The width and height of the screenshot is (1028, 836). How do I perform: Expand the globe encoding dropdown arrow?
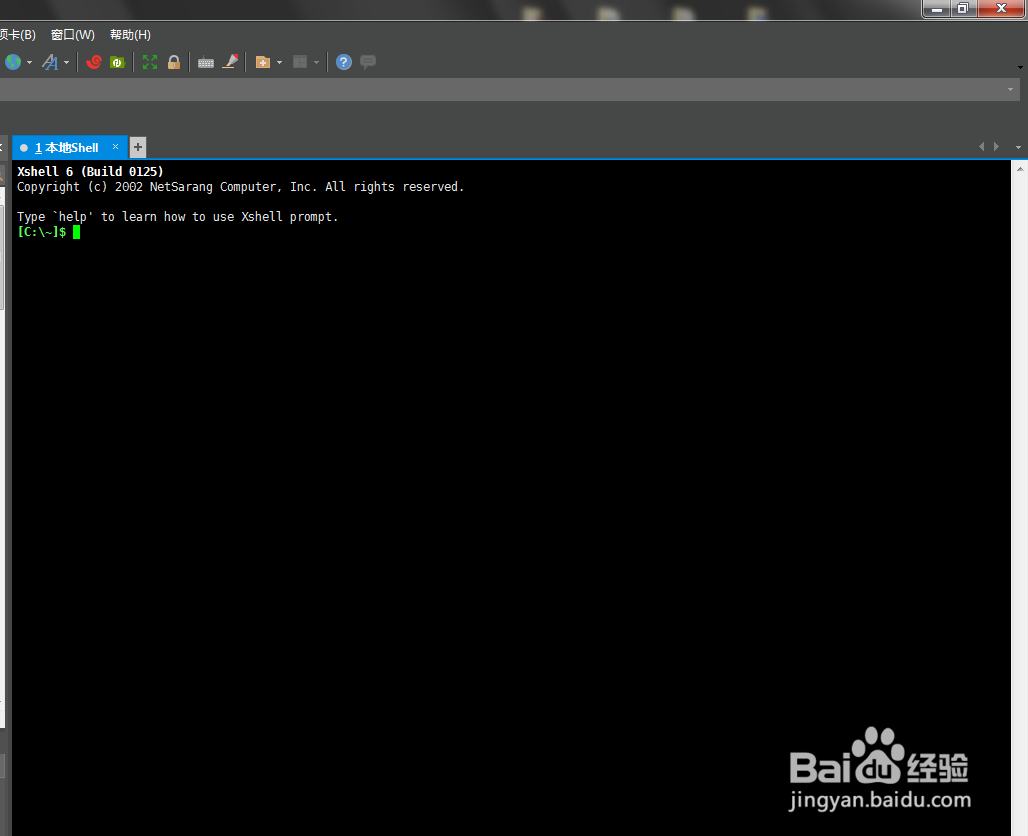pos(30,63)
